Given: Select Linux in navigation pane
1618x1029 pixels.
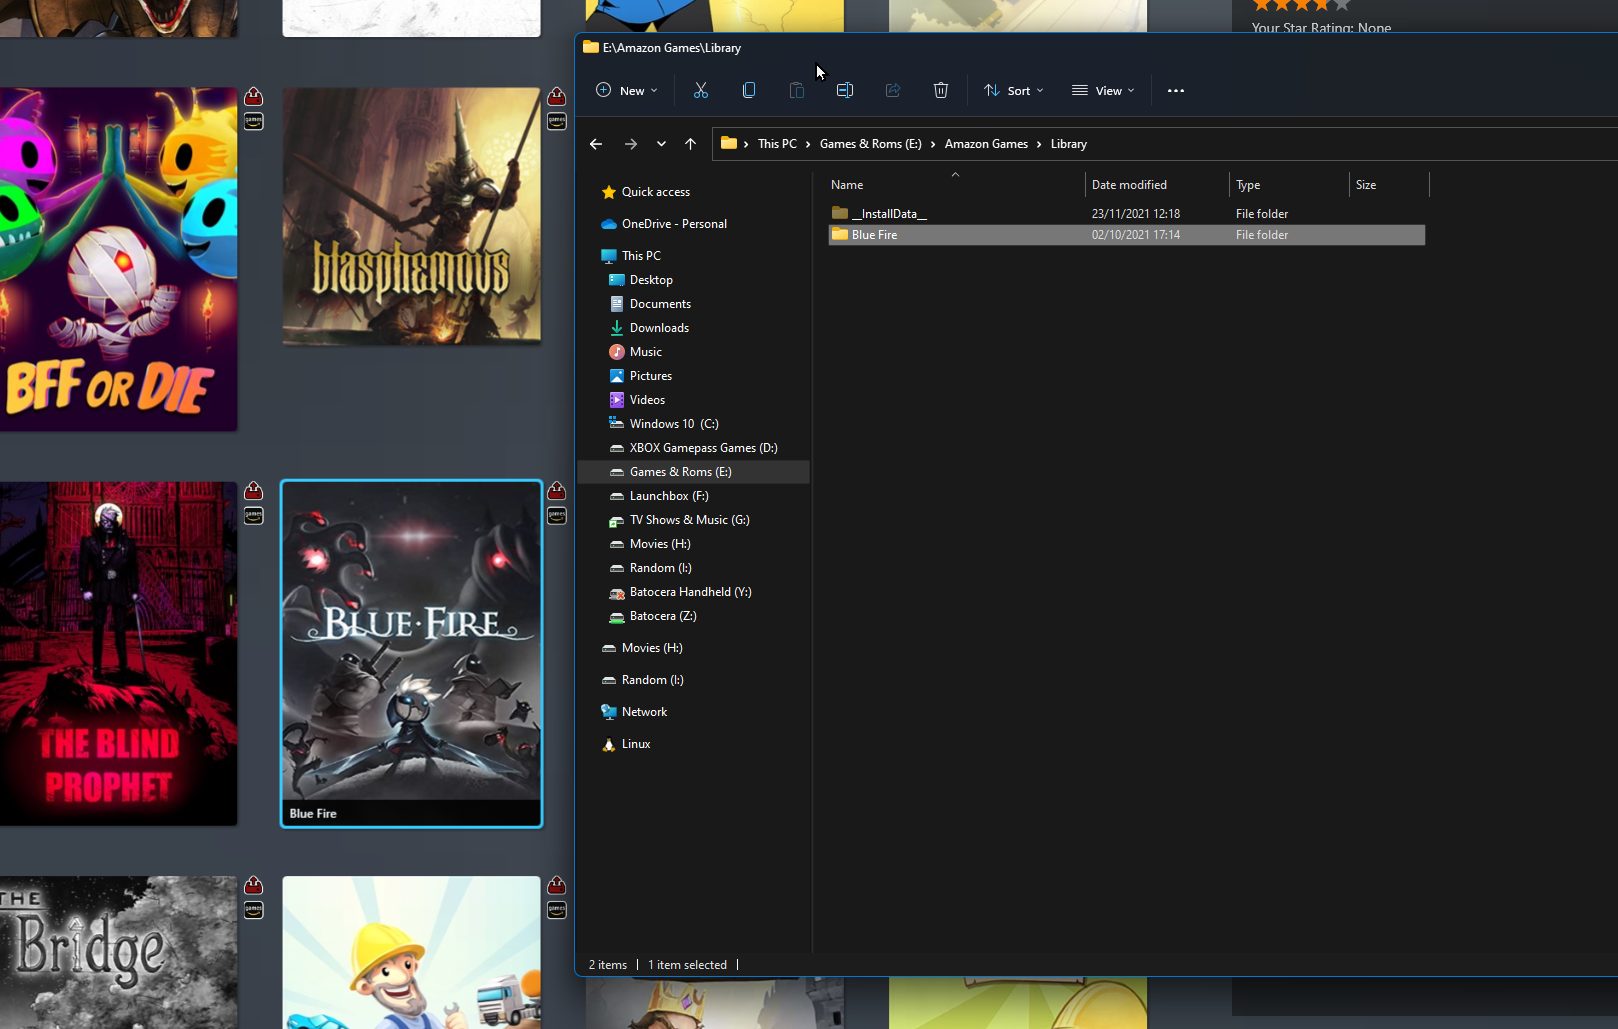Looking at the screenshot, I should [x=626, y=744].
